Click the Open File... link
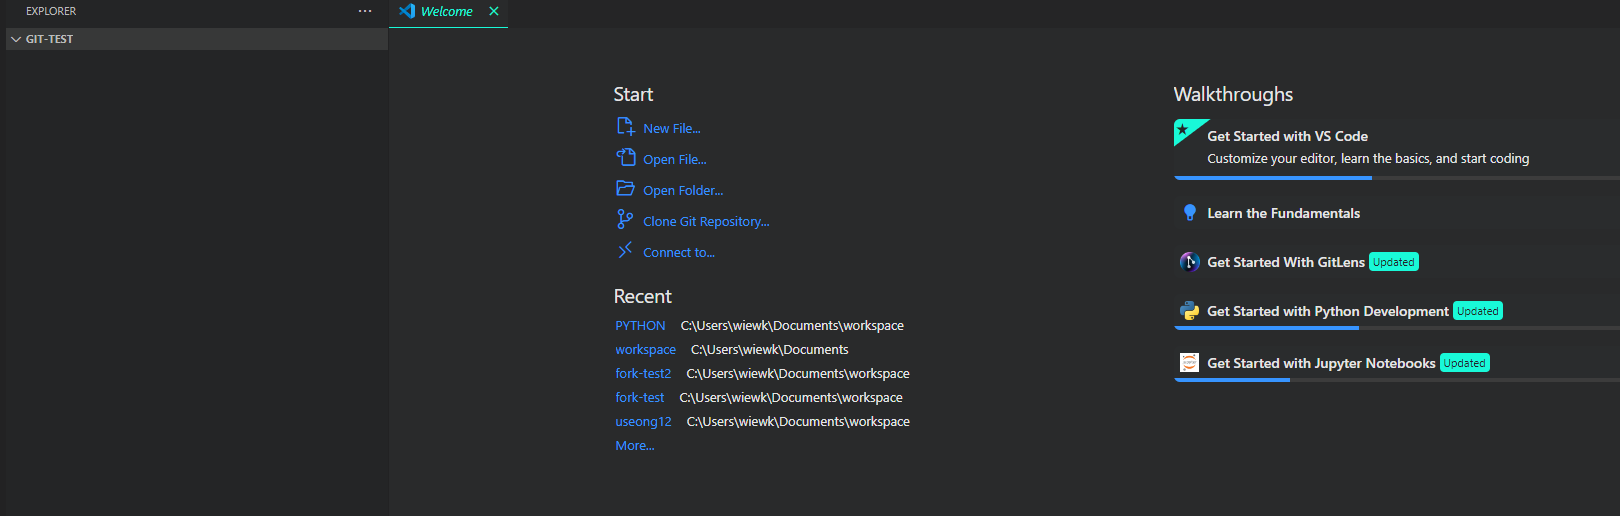Image resolution: width=1620 pixels, height=516 pixels. pyautogui.click(x=675, y=159)
